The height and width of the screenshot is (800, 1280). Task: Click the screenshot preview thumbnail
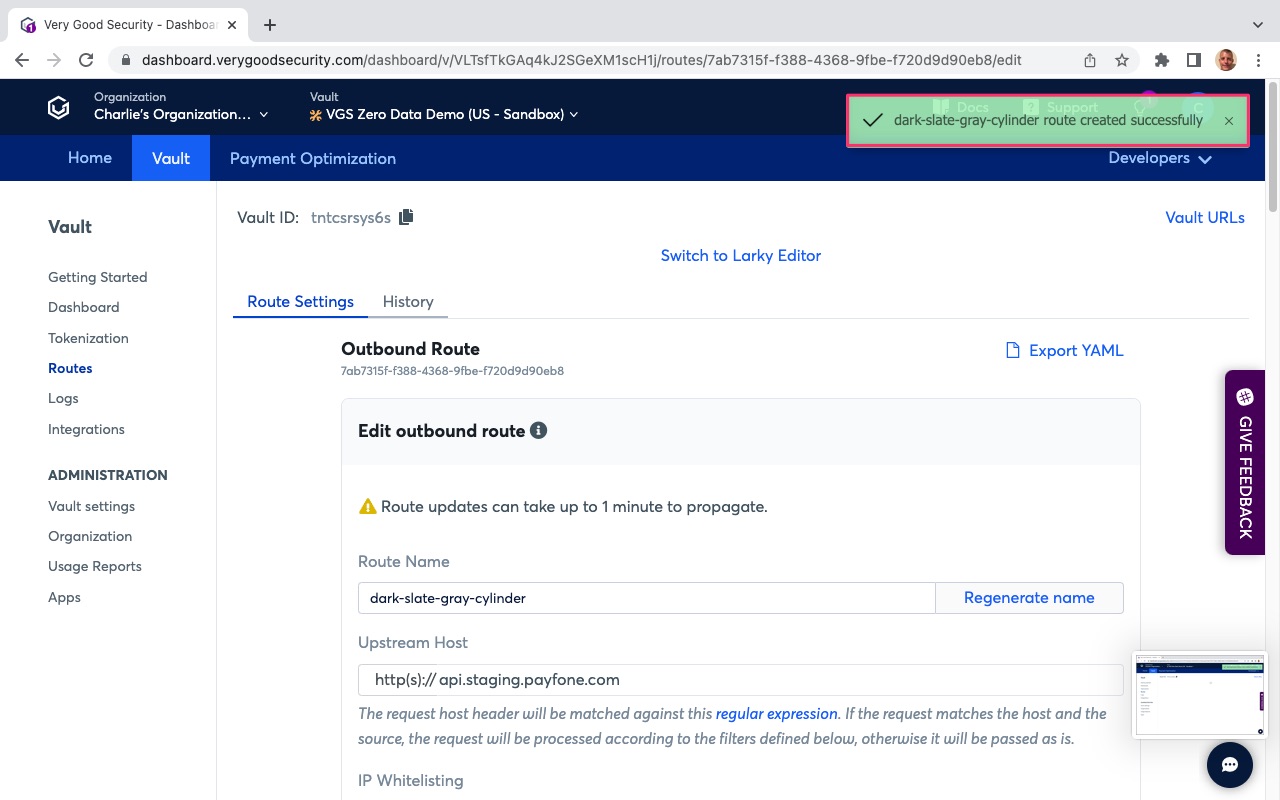pos(1200,695)
